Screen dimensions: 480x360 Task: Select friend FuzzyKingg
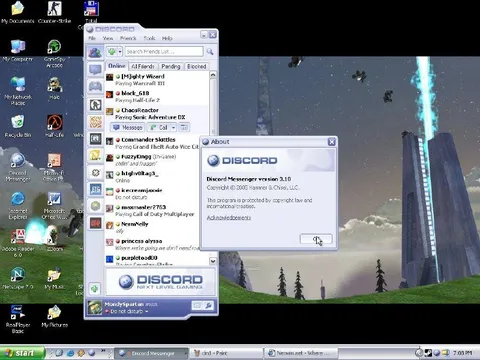click(x=153, y=160)
